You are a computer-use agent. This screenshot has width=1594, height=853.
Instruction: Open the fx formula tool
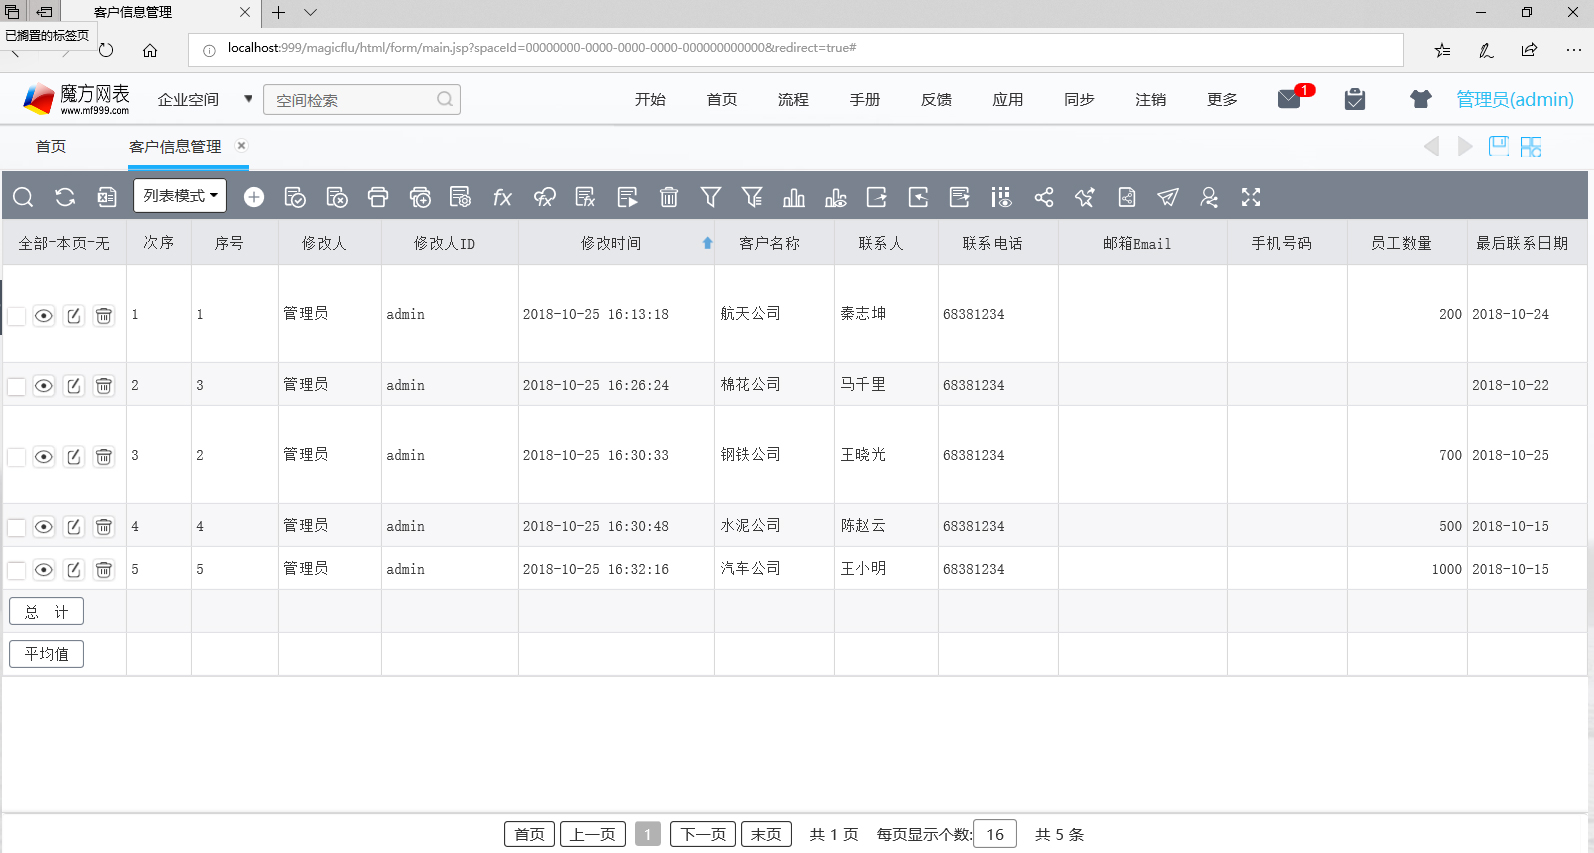[502, 197]
